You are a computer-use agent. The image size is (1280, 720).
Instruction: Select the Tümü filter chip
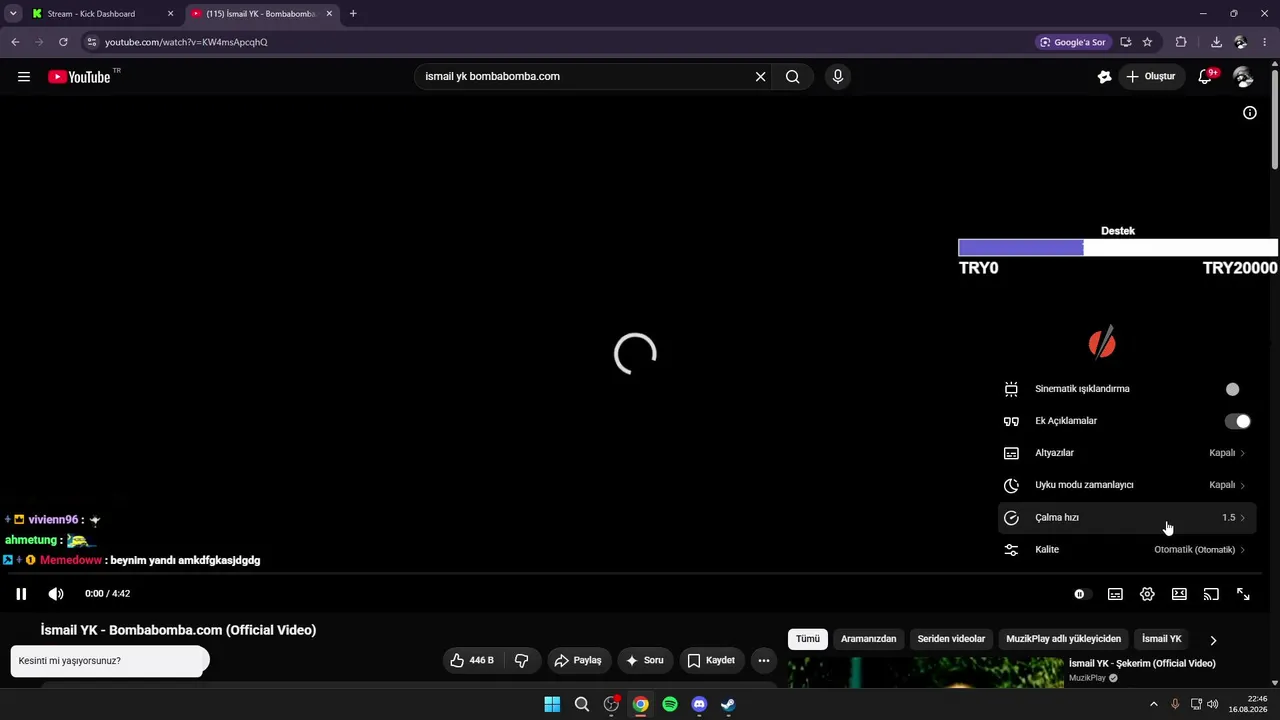pos(808,639)
